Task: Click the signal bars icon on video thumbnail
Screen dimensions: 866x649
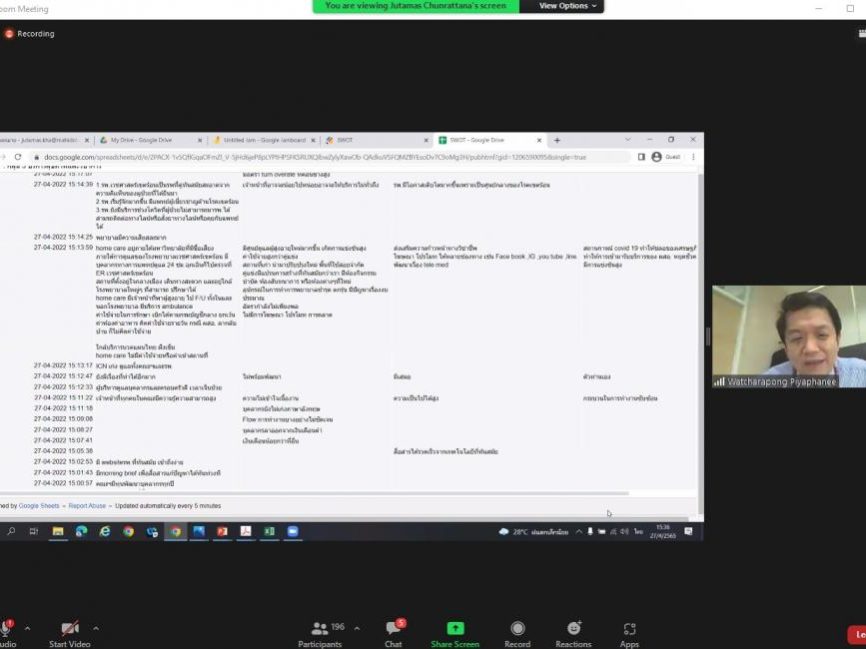Action: pyautogui.click(x=719, y=381)
